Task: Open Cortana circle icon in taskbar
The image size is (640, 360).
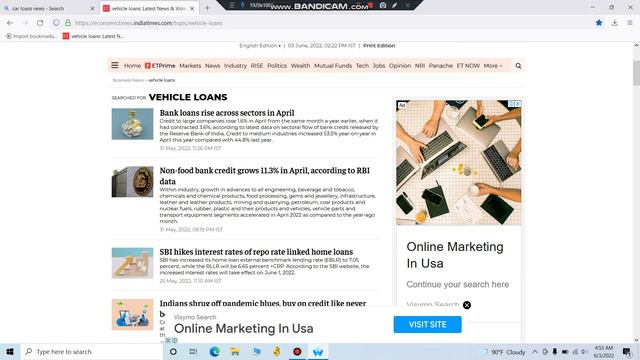Action: point(173,351)
